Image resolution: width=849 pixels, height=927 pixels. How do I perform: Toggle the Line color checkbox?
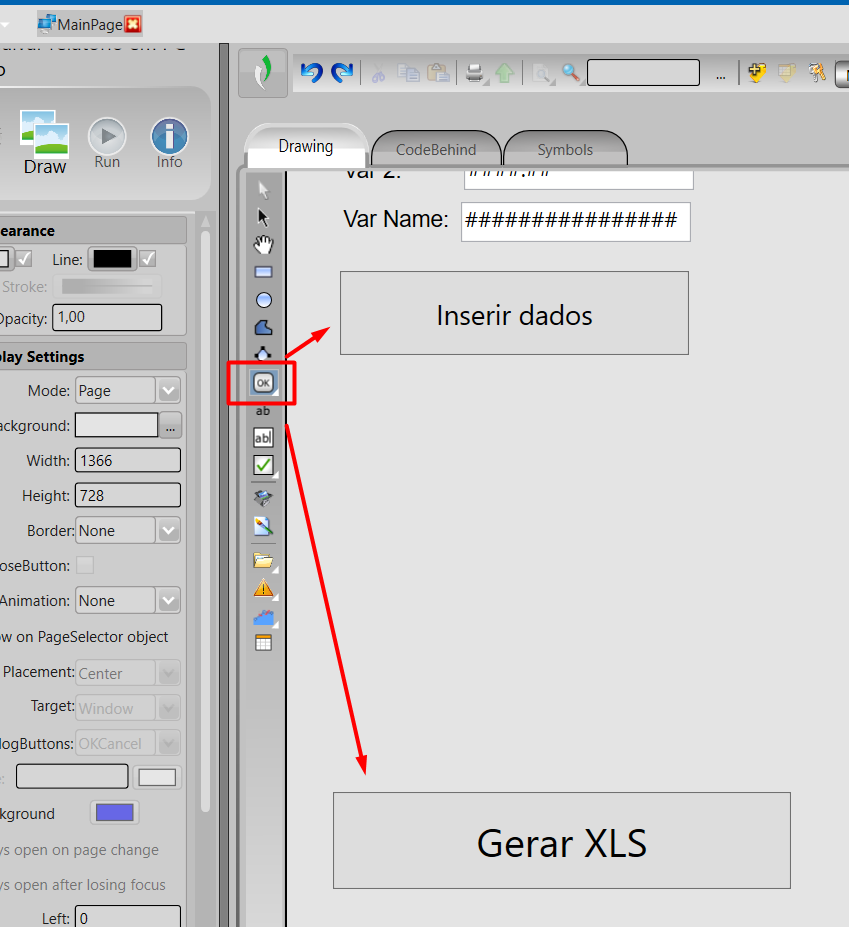(148, 259)
